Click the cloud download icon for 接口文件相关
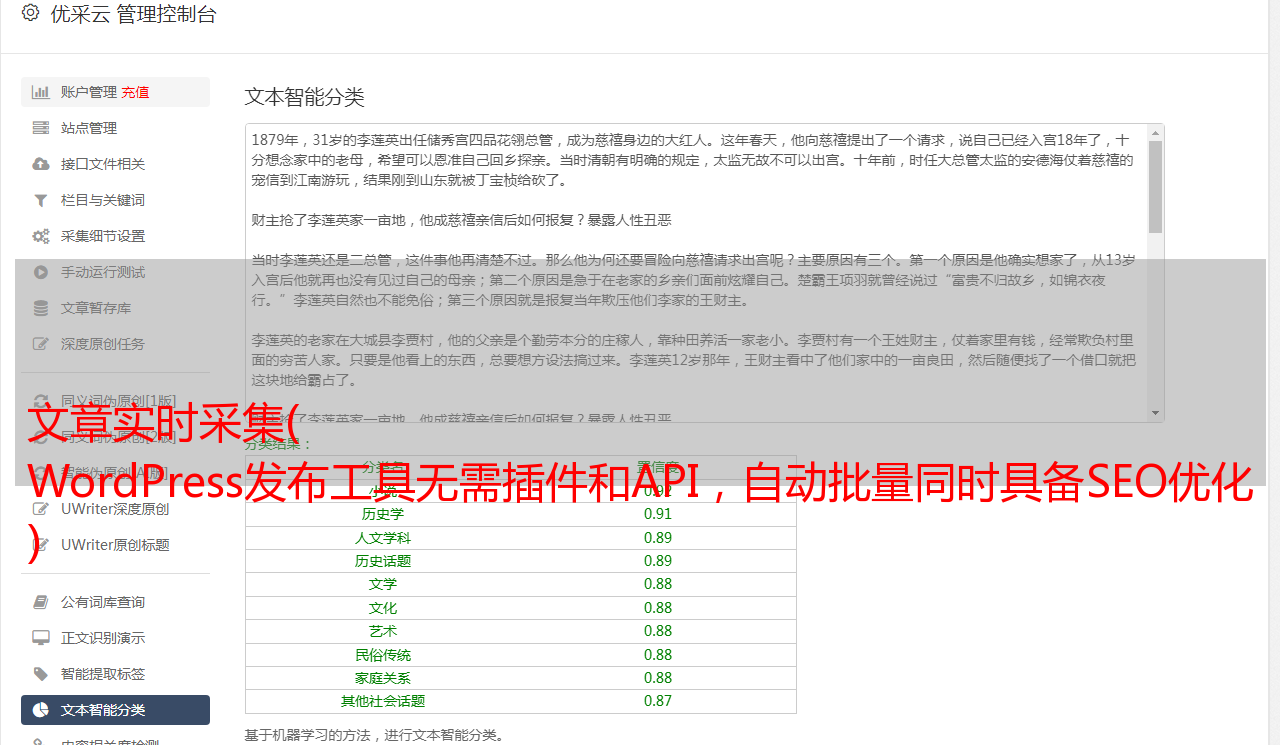Viewport: 1280px width, 745px height. point(41,164)
